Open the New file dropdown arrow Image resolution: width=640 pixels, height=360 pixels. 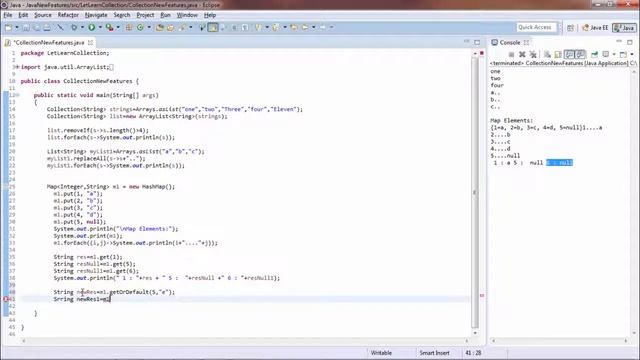click(17, 27)
